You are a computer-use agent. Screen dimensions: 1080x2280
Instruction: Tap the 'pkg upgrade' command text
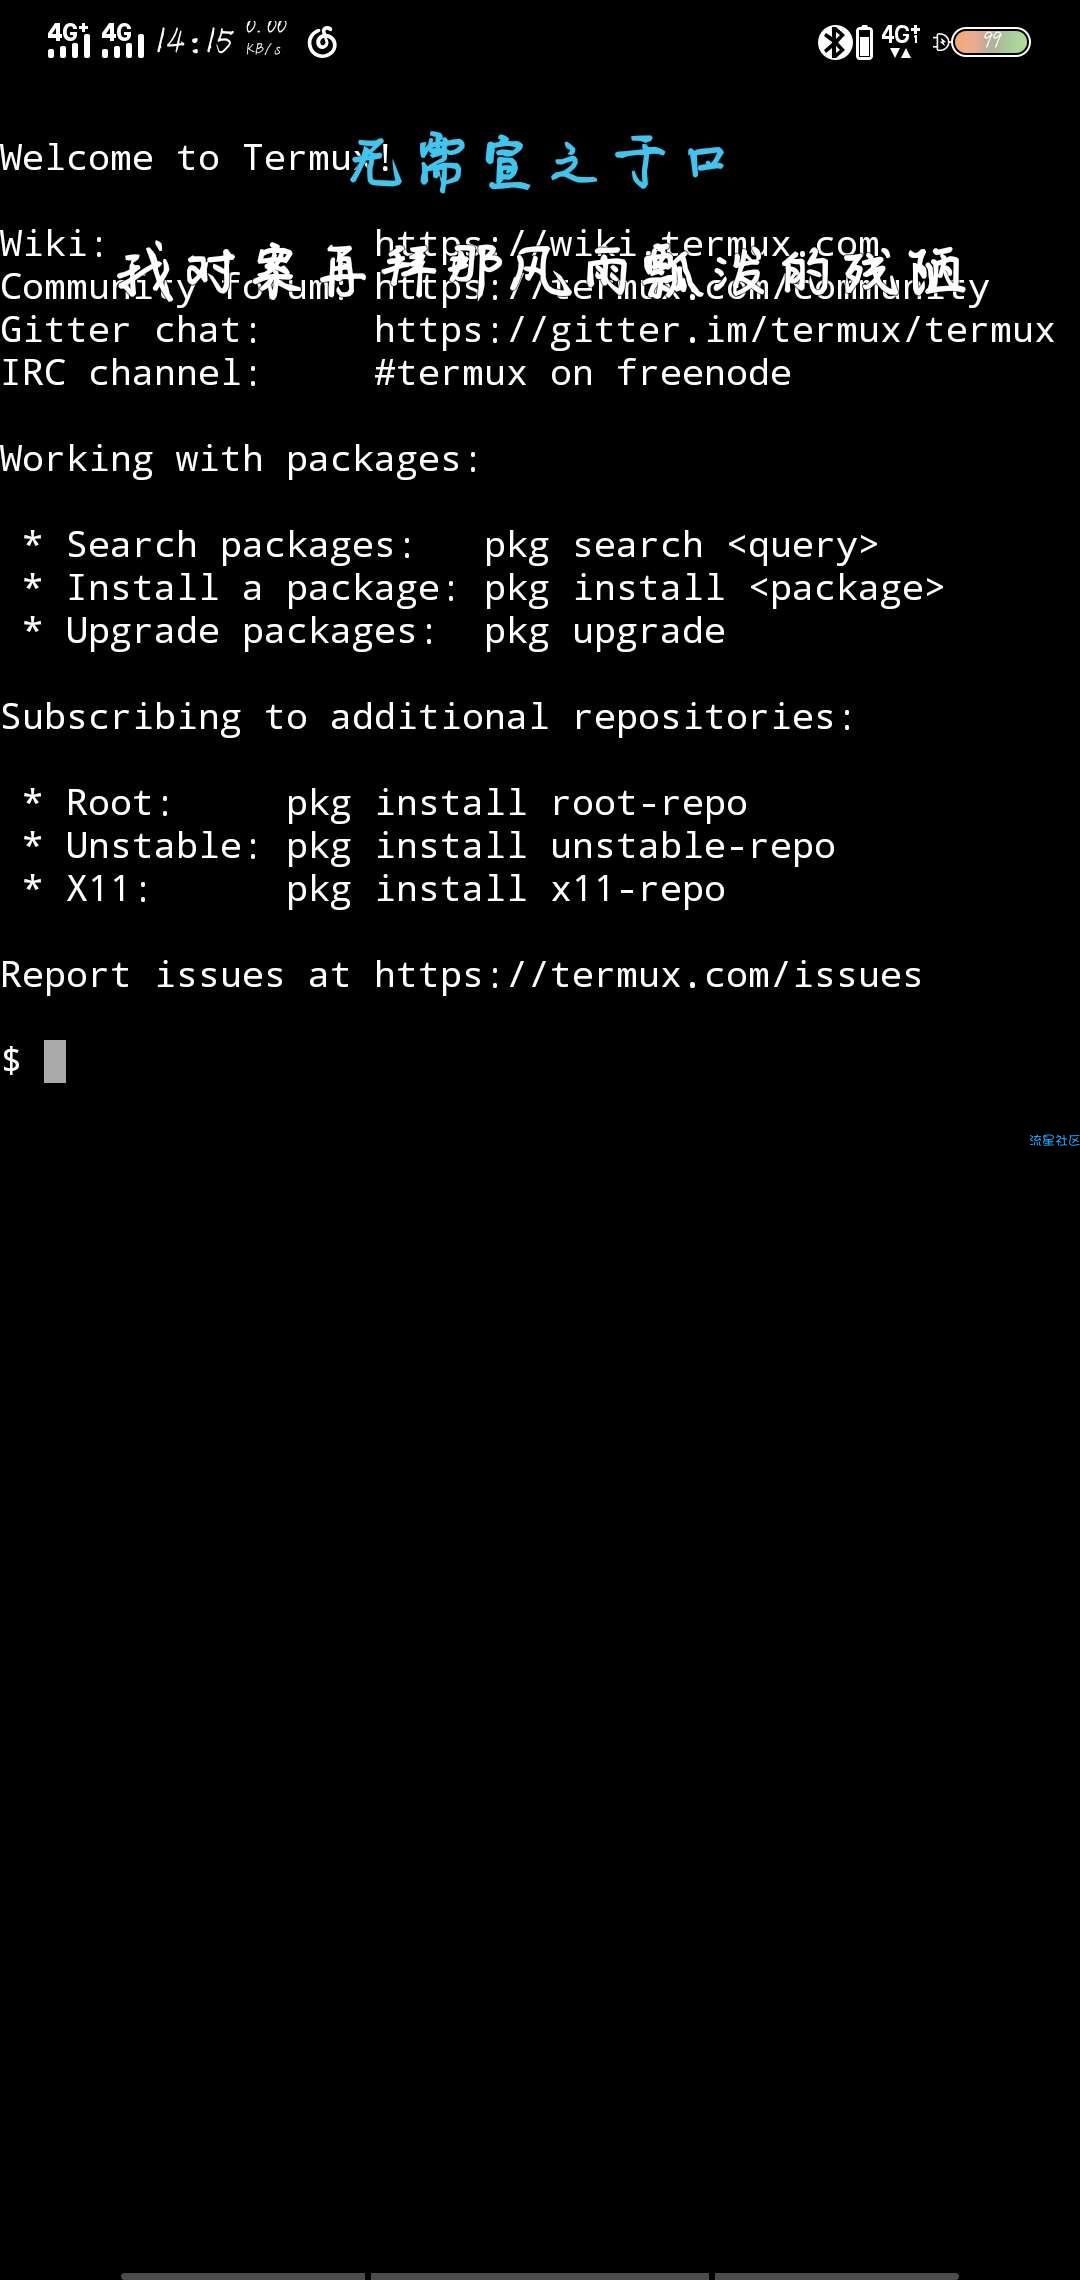(x=605, y=632)
